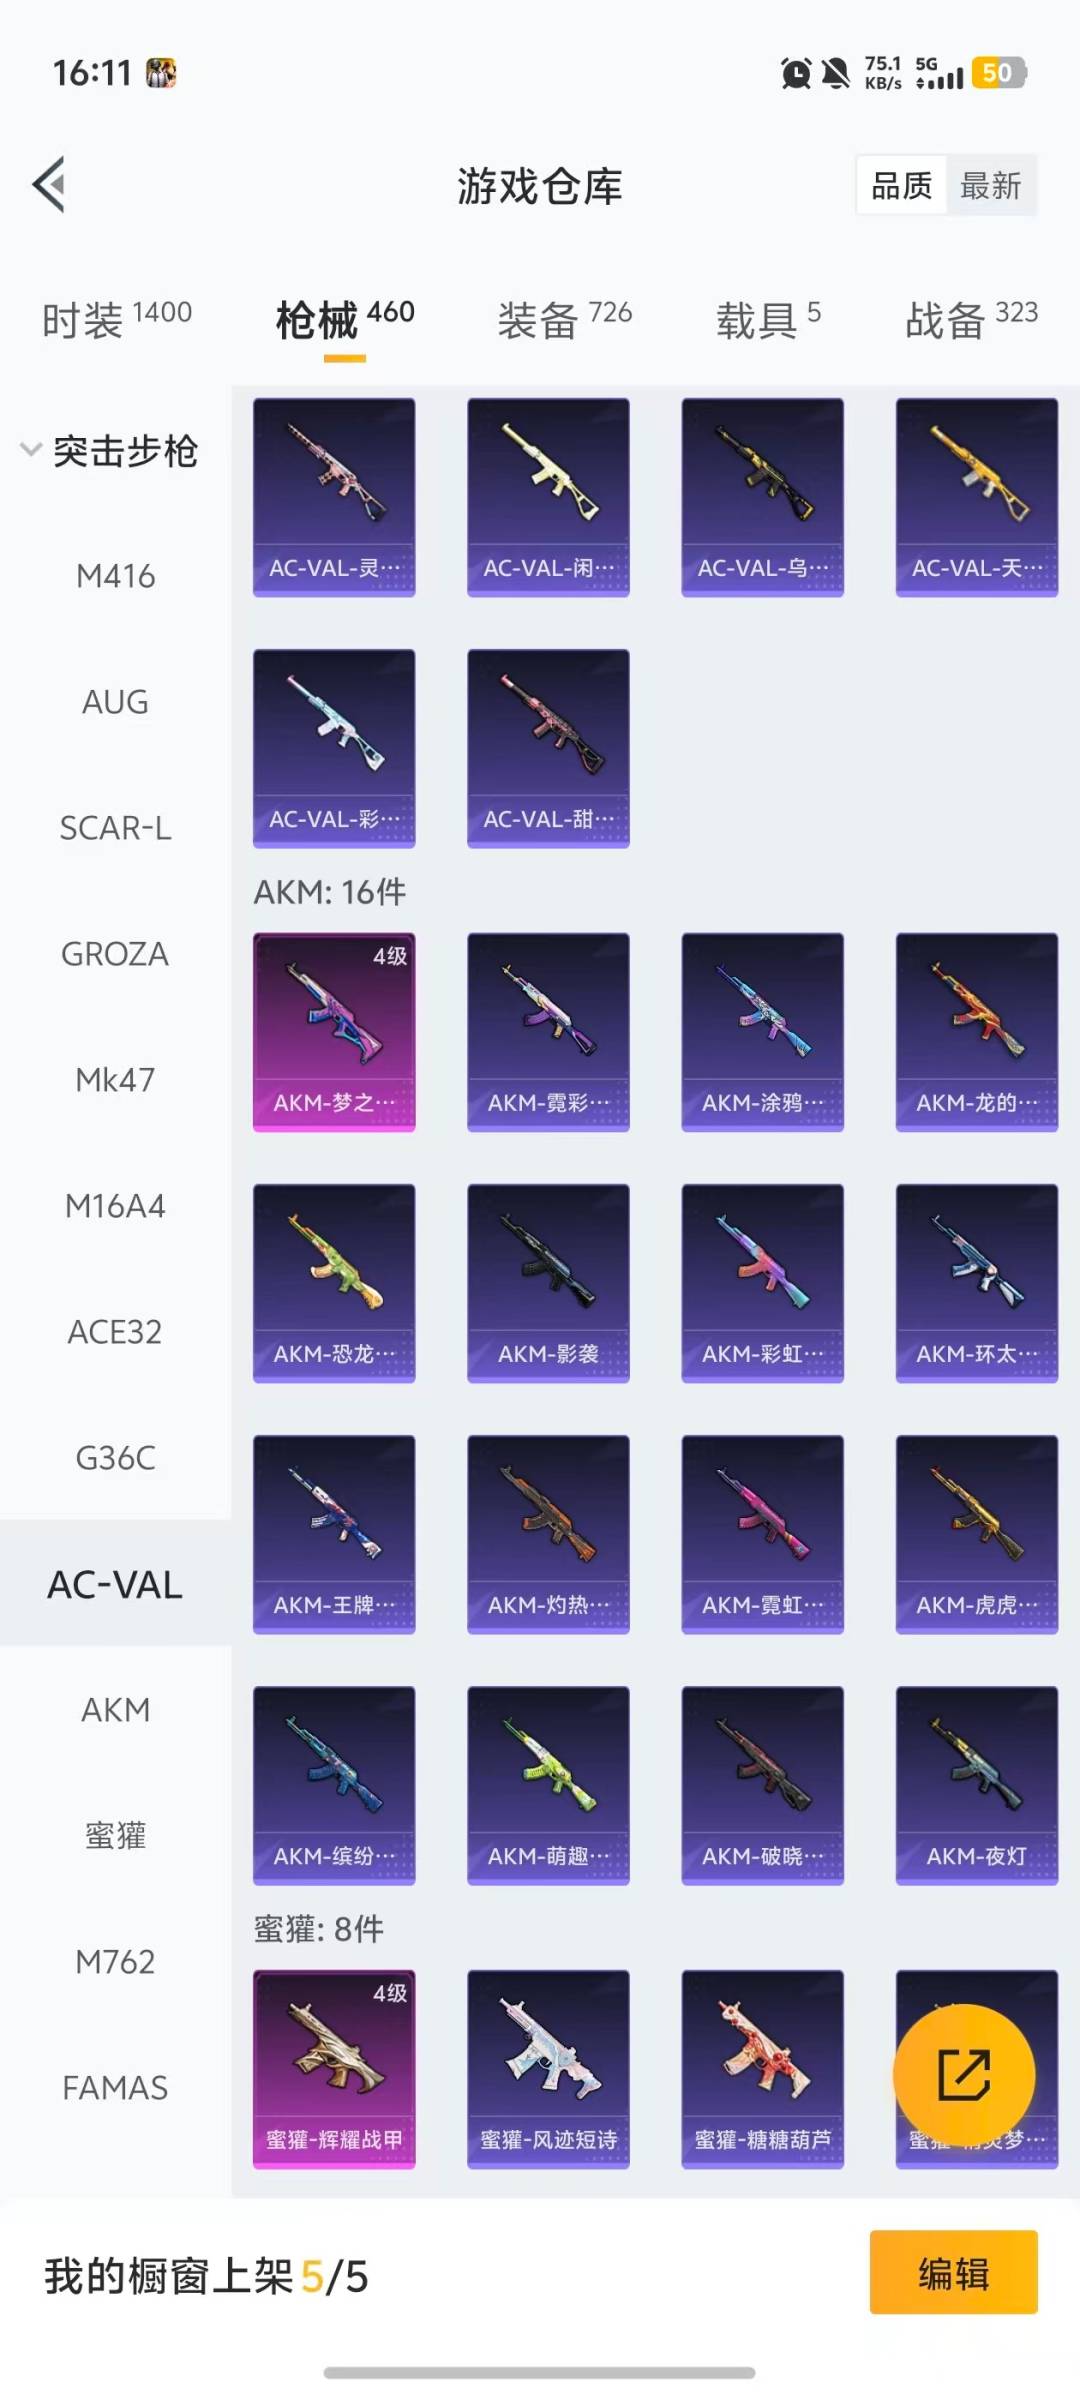This screenshot has width=1080, height=2400.
Task: Select the AKM-恐龙… skin icon
Action: click(334, 1283)
